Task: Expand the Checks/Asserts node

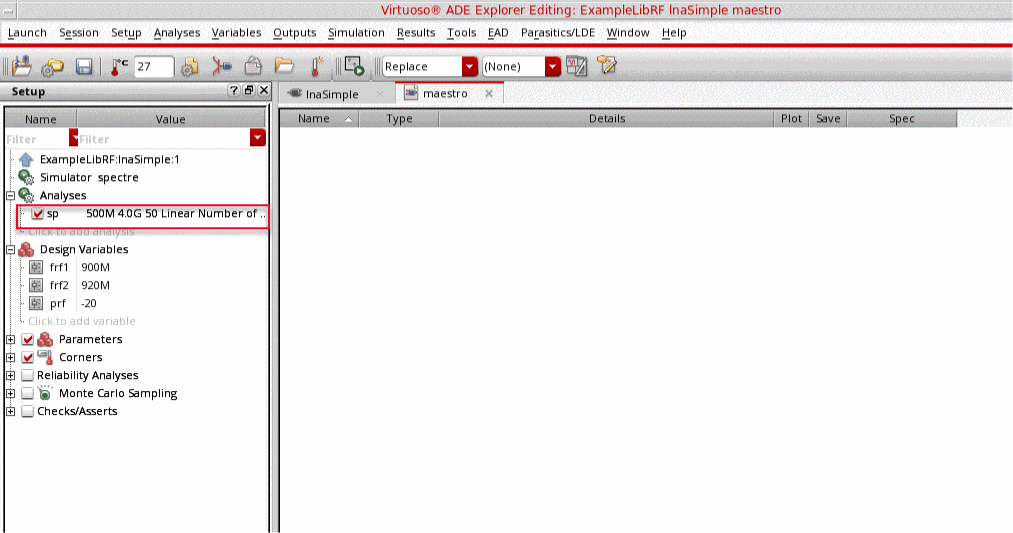Action: click(10, 412)
